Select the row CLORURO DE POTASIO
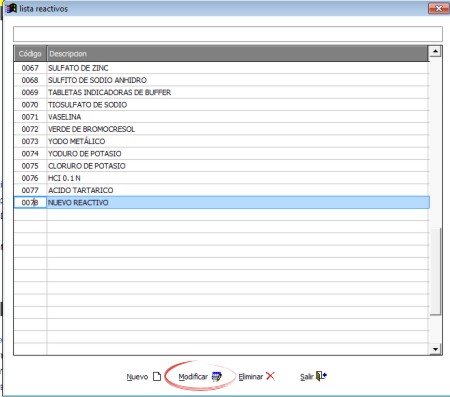Viewport: 450px width, 397px height. click(222, 166)
